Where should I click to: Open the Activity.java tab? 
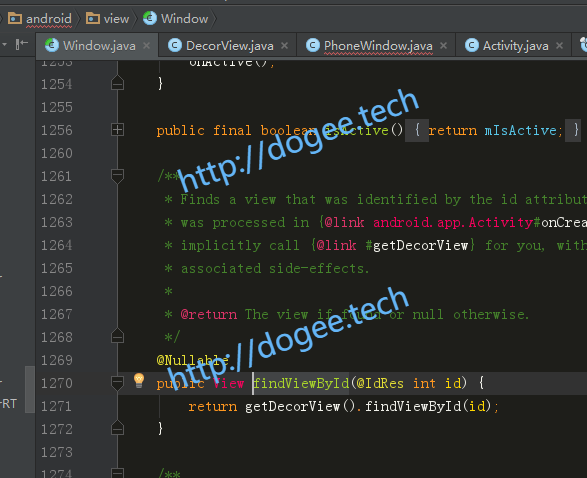coord(515,46)
